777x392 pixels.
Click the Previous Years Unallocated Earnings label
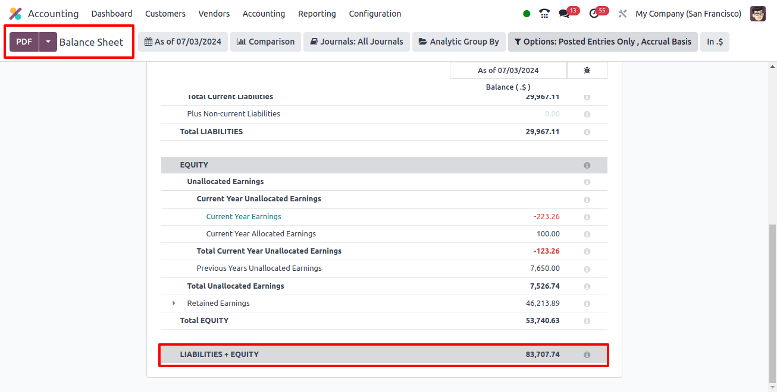259,268
